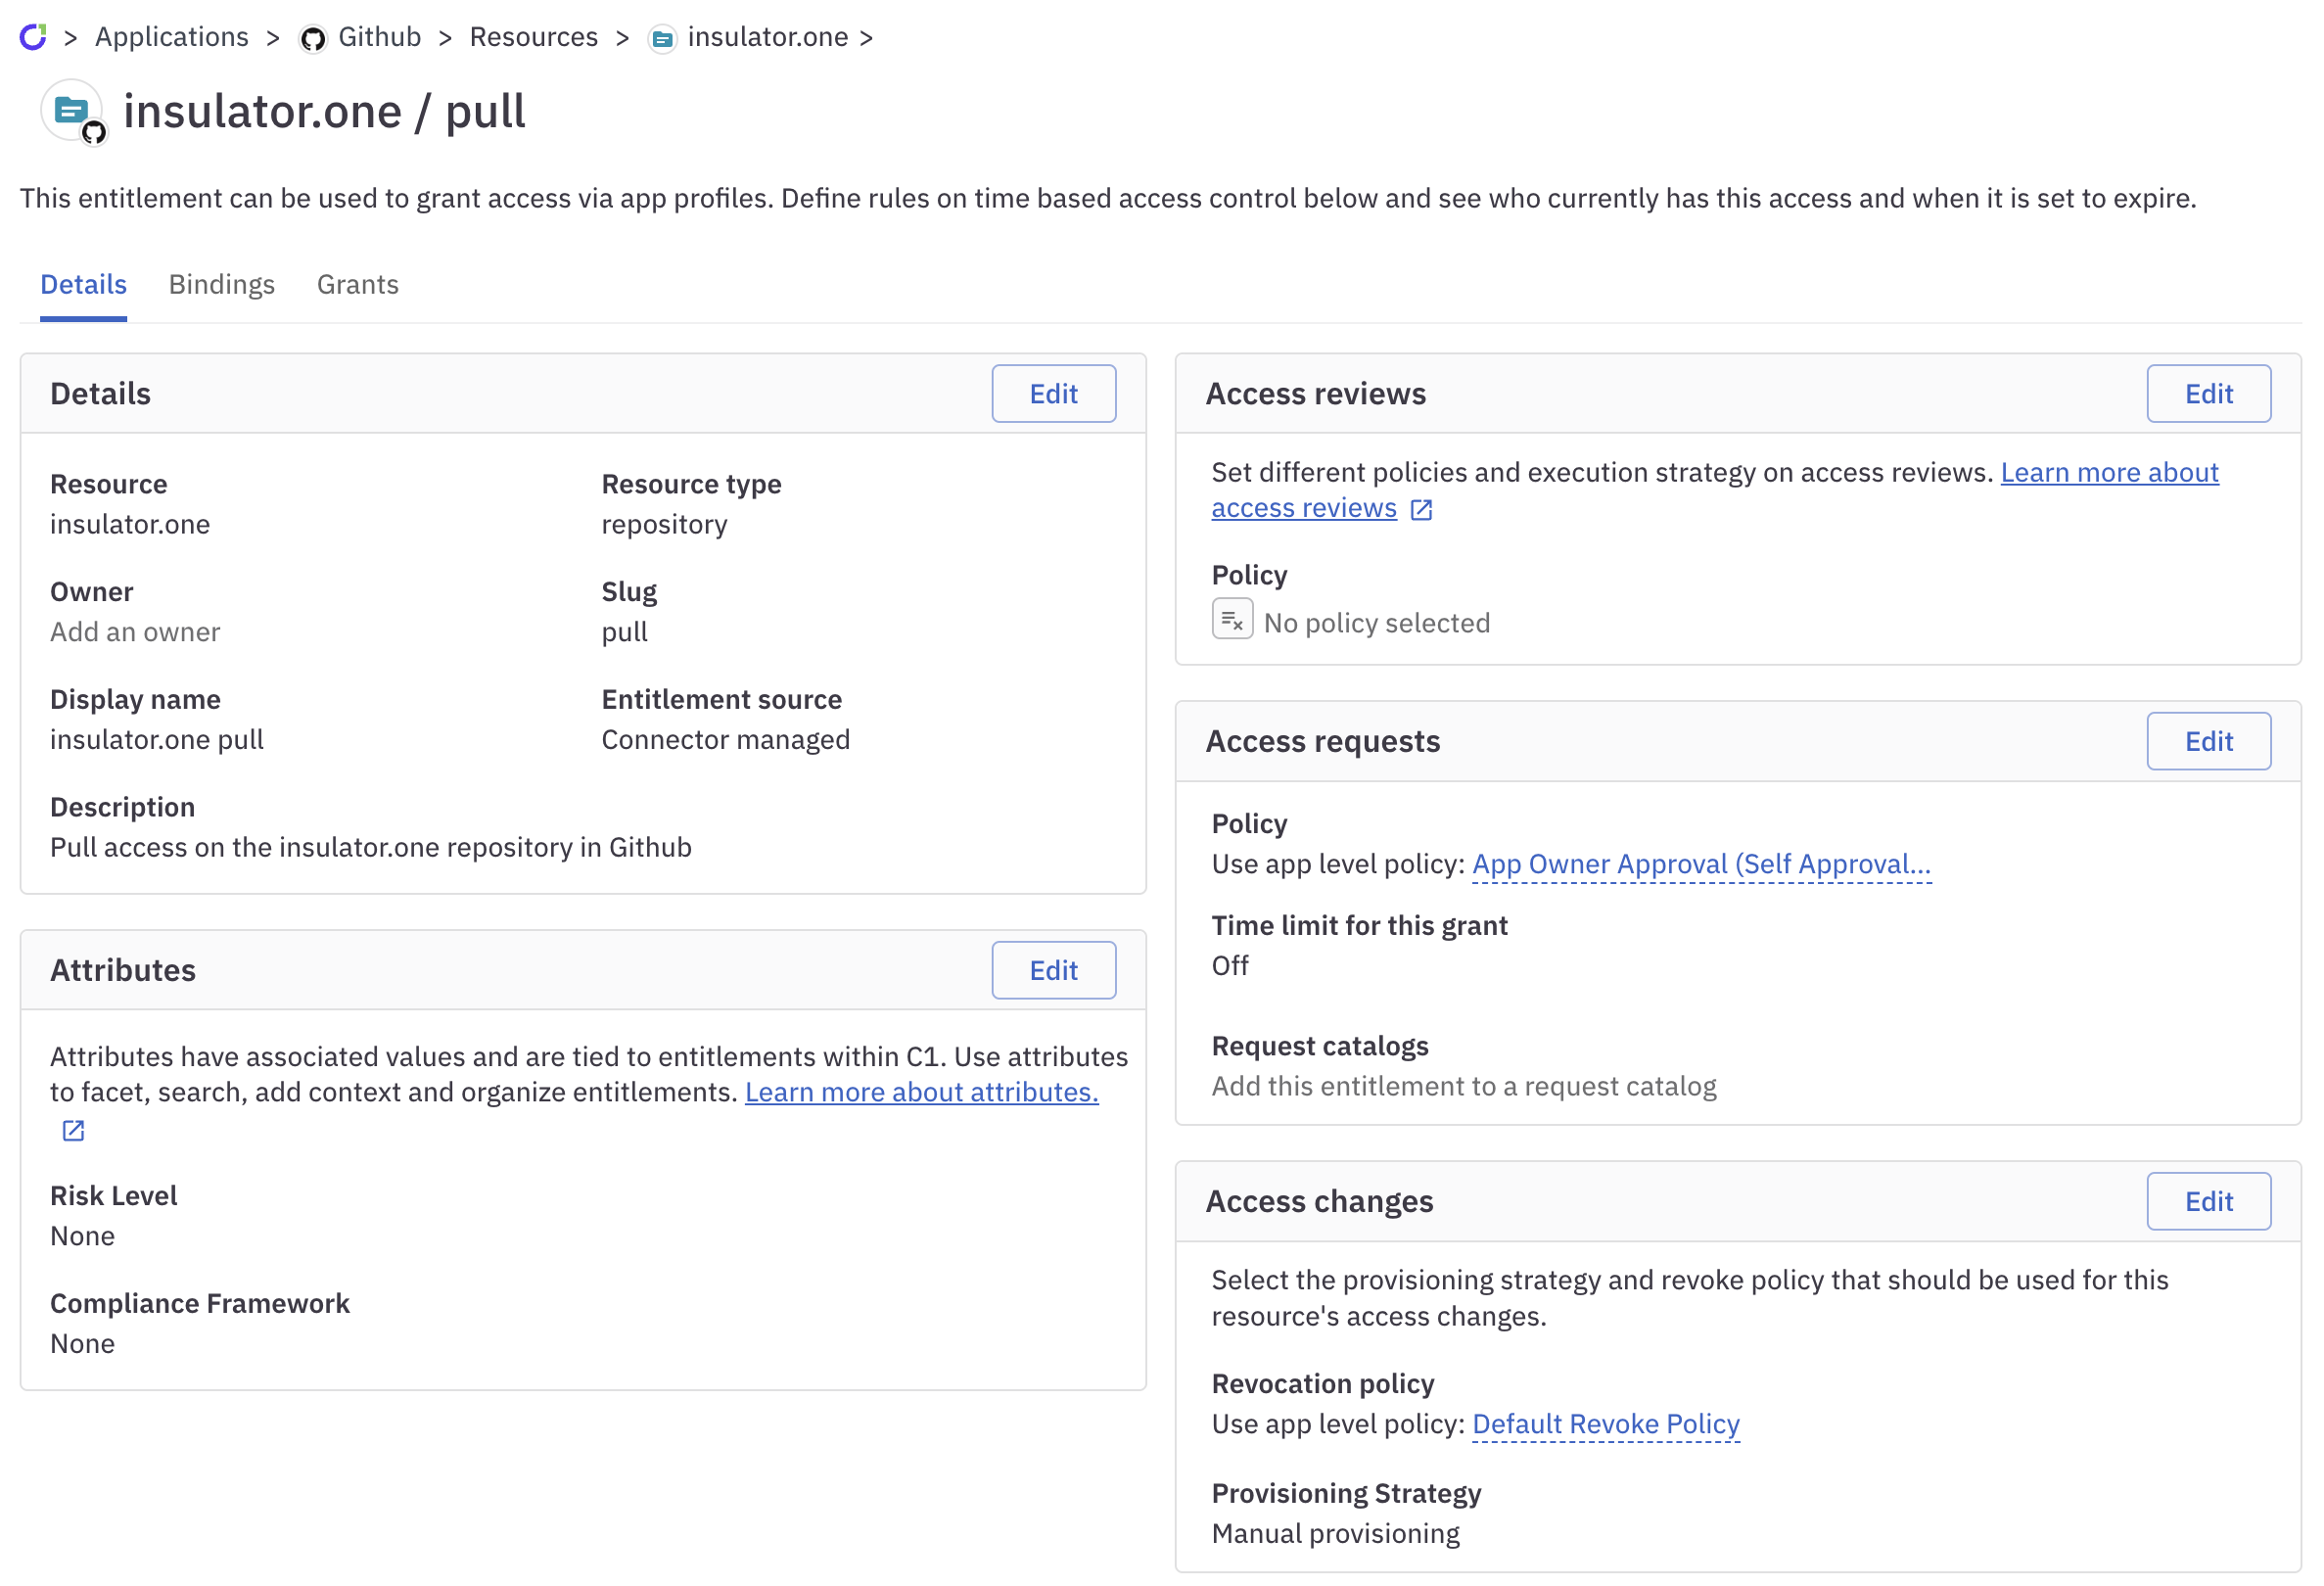2324x1586 pixels.
Task: Edit the Access changes settings
Action: (x=2208, y=1201)
